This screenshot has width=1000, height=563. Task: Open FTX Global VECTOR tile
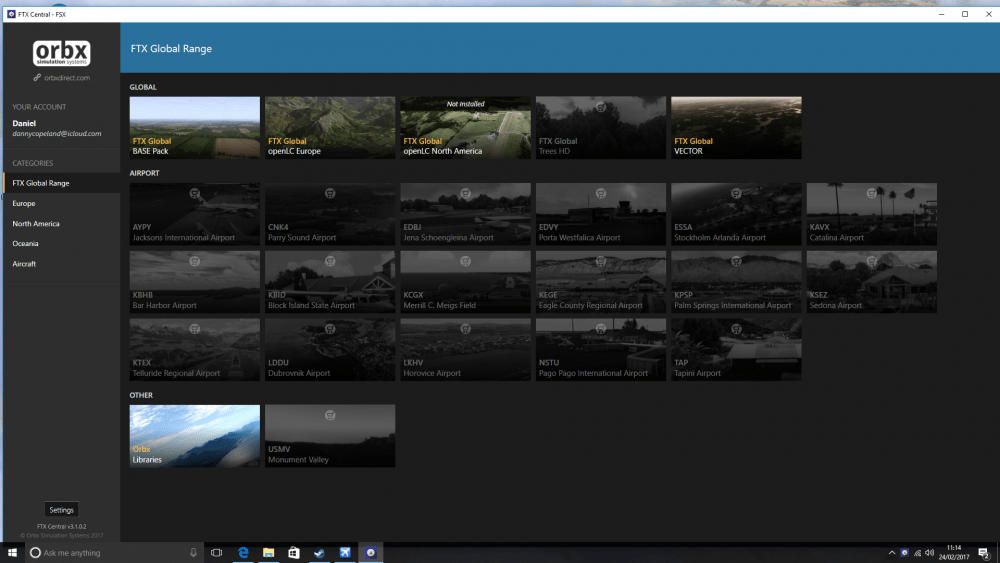click(736, 128)
